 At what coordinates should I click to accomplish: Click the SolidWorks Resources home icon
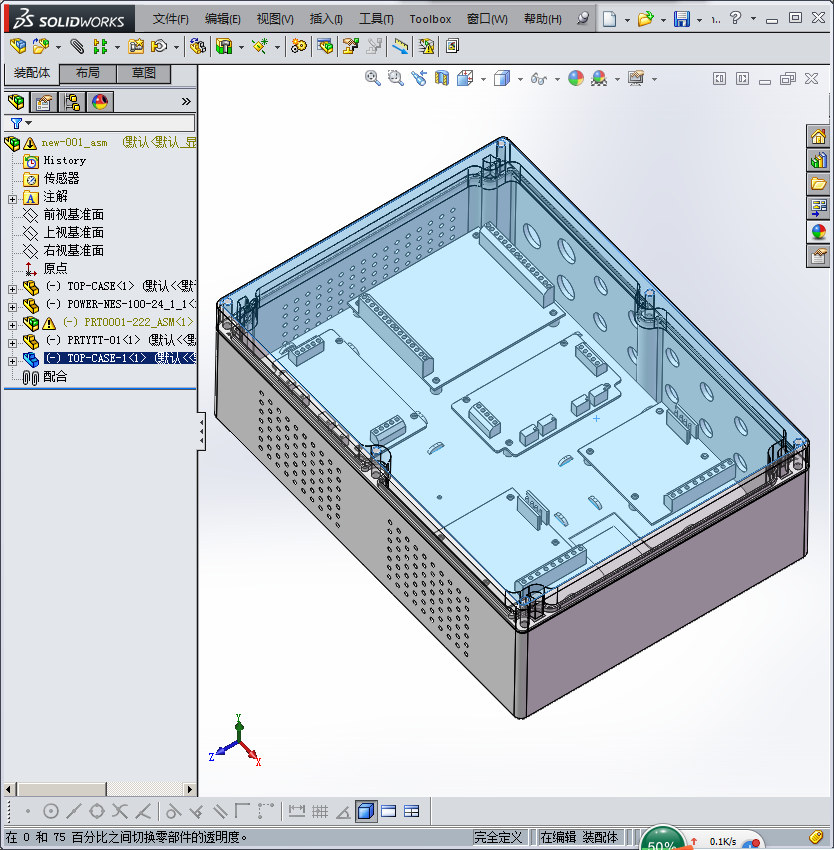coord(818,136)
